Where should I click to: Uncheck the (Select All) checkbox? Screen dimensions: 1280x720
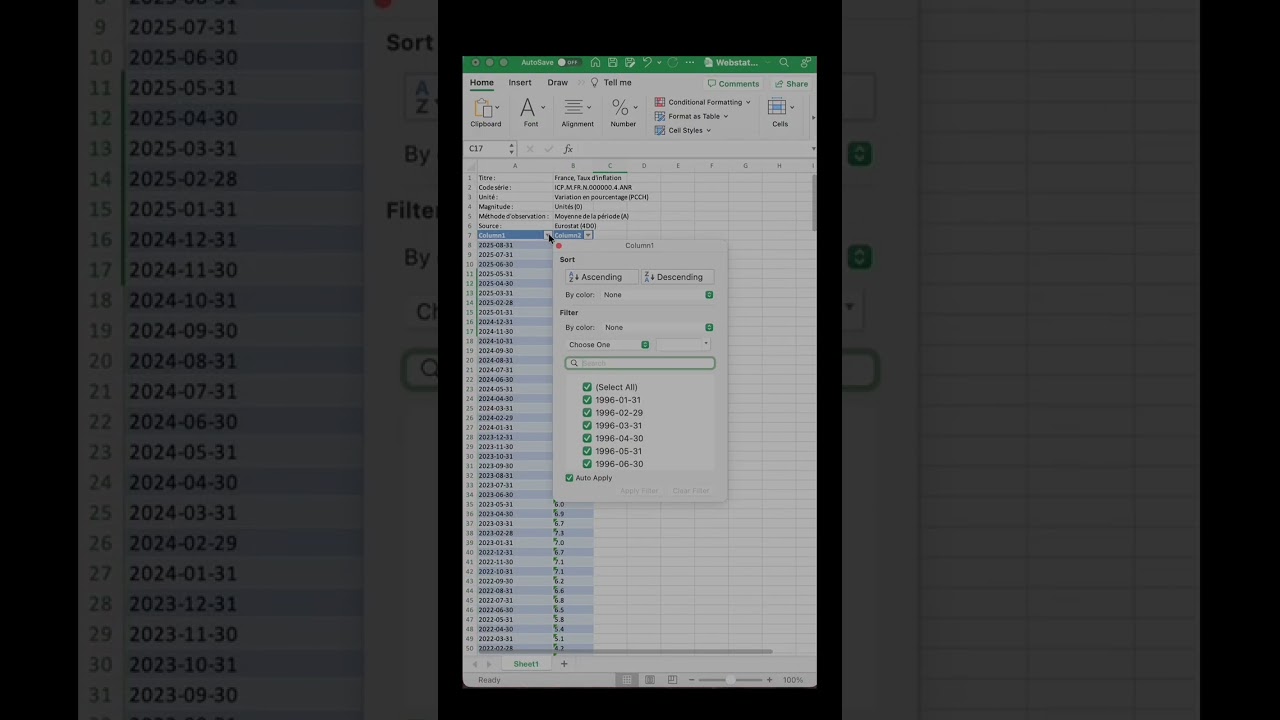[587, 387]
